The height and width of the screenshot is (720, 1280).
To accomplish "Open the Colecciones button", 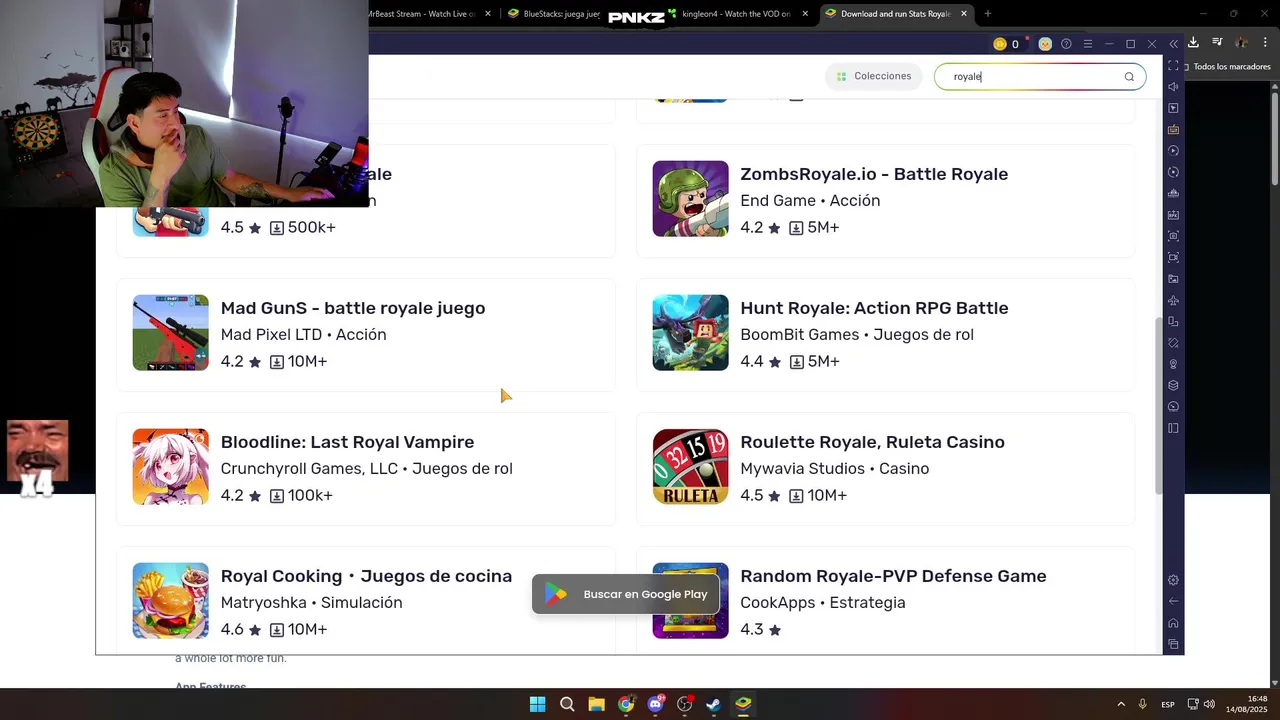I will tap(874, 76).
